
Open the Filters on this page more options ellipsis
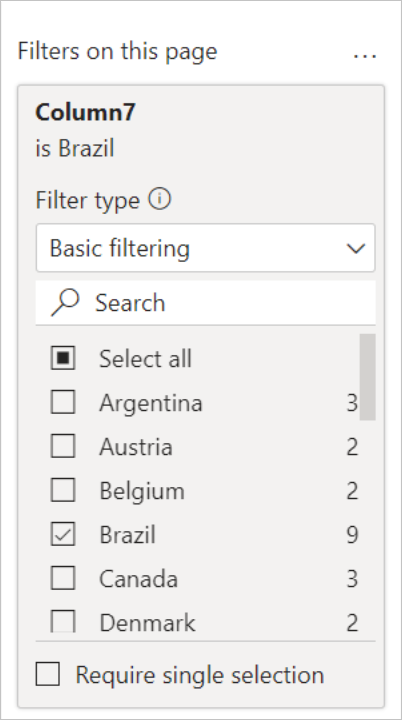365,55
